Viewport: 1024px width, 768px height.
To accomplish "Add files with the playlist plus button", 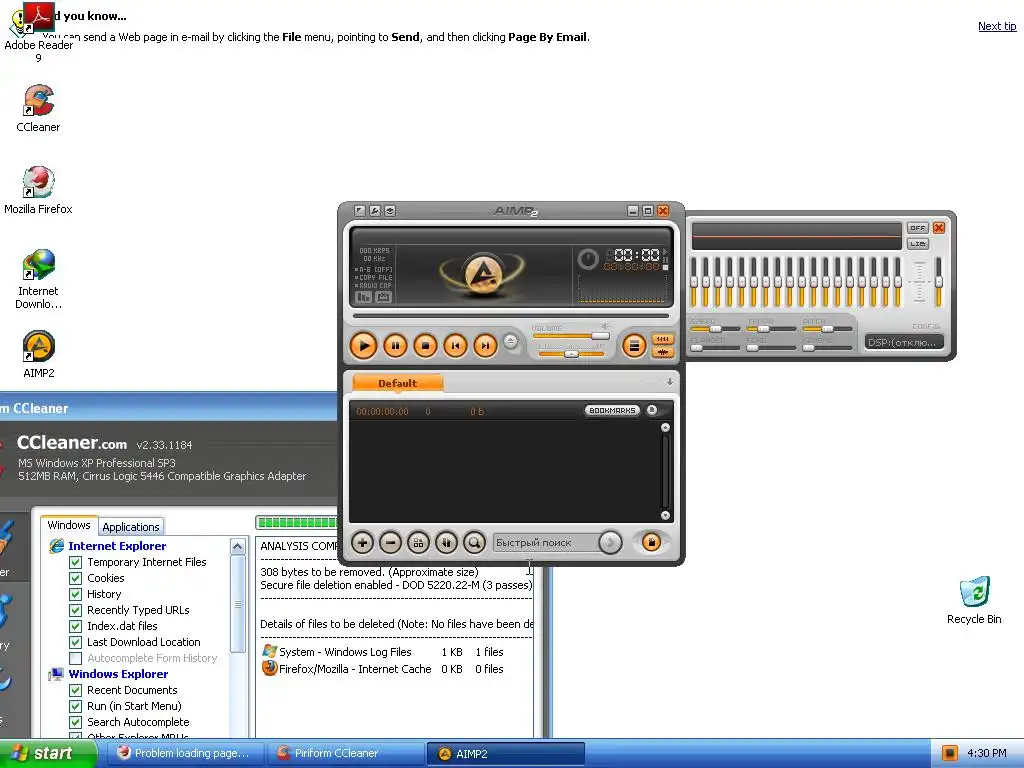I will pyautogui.click(x=362, y=542).
